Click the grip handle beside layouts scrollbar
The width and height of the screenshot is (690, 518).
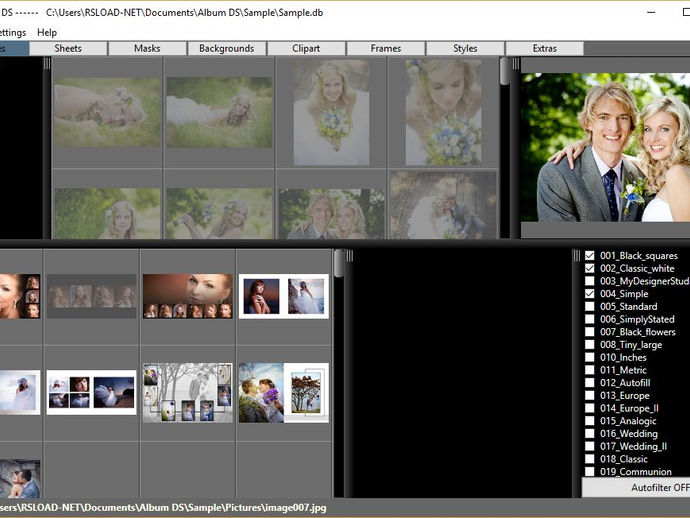(349, 256)
